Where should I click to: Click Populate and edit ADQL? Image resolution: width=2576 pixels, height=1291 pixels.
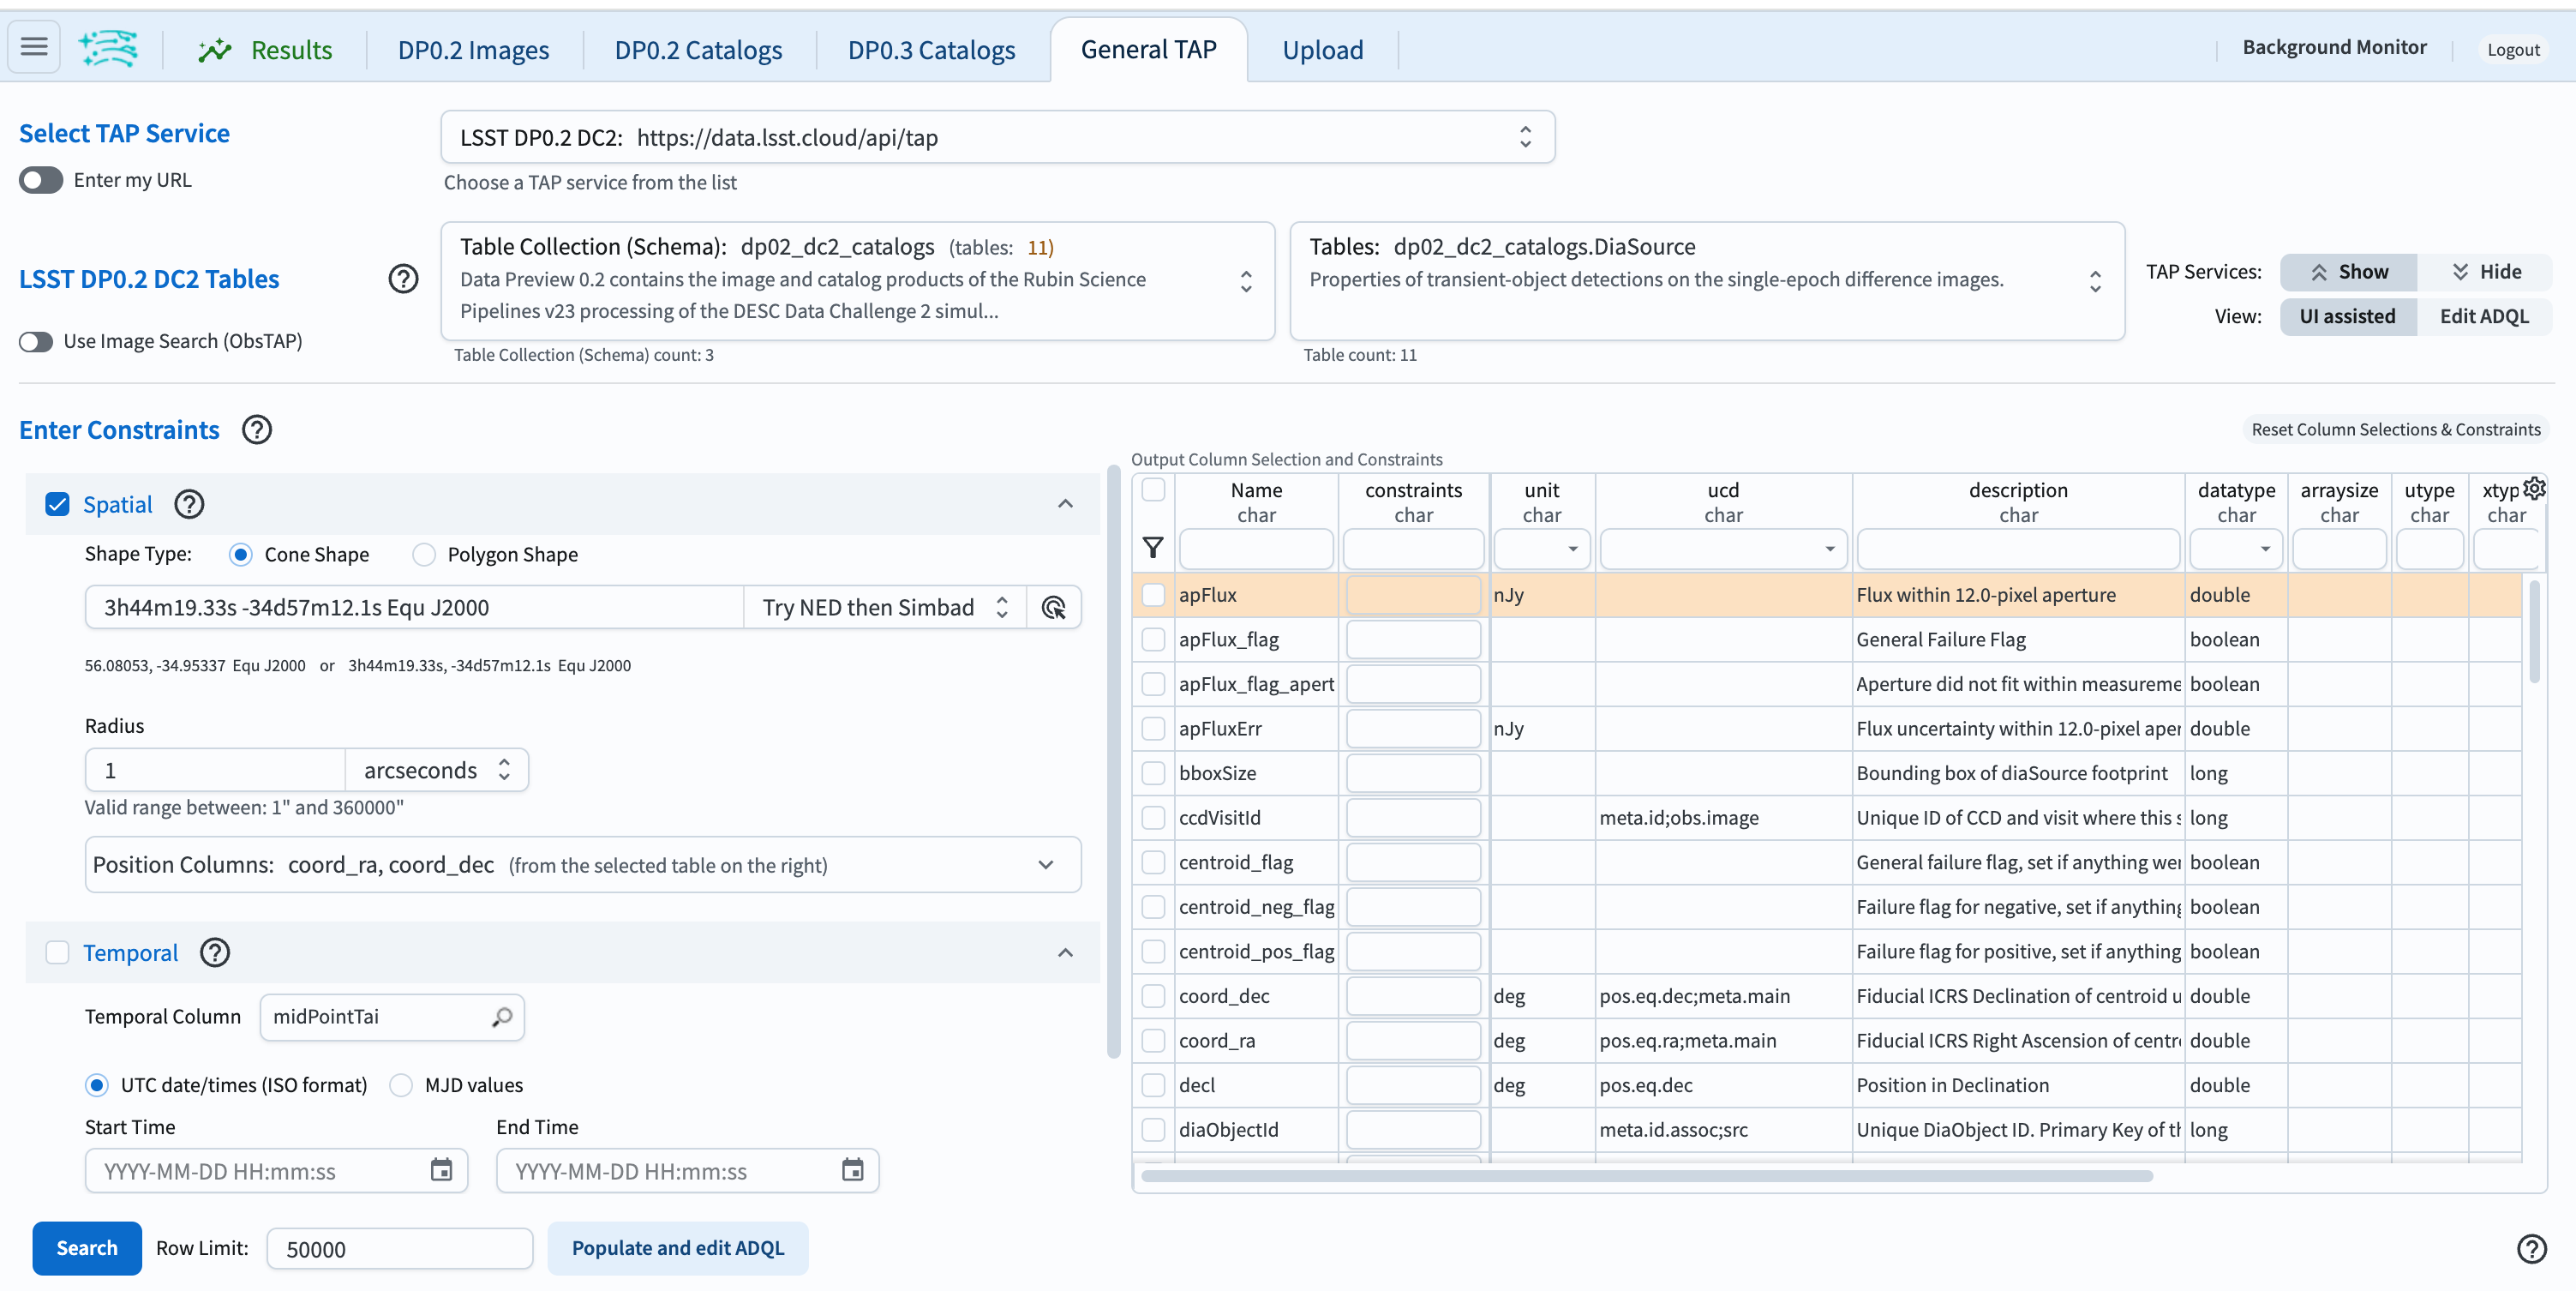point(678,1248)
